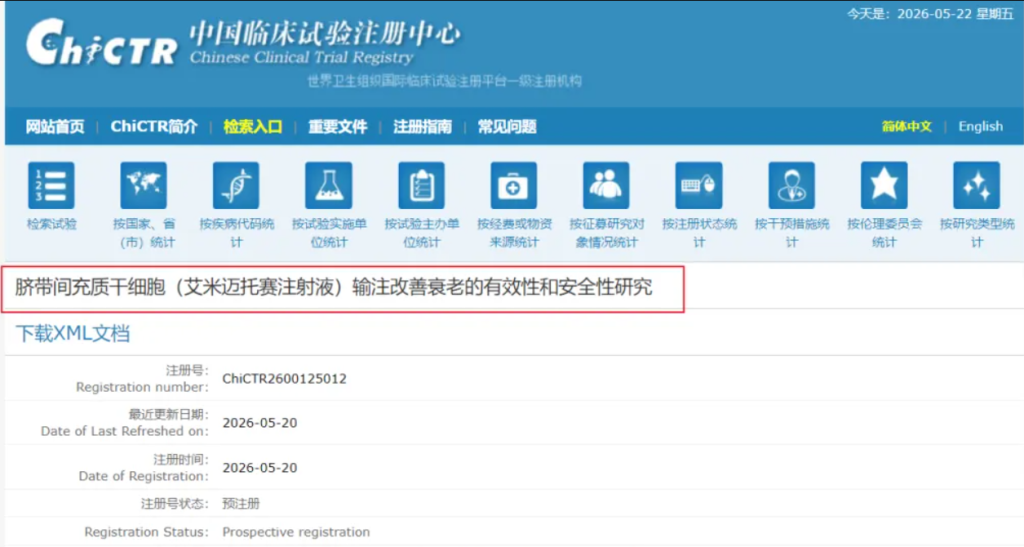
Task: Click 按研究类型统计 label
Action: pyautogui.click(x=977, y=233)
